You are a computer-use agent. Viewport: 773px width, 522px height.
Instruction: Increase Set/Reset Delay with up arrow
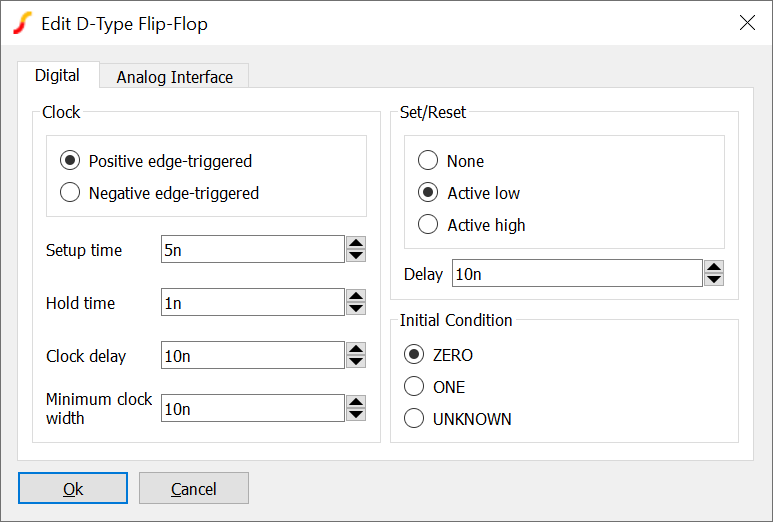(713, 267)
